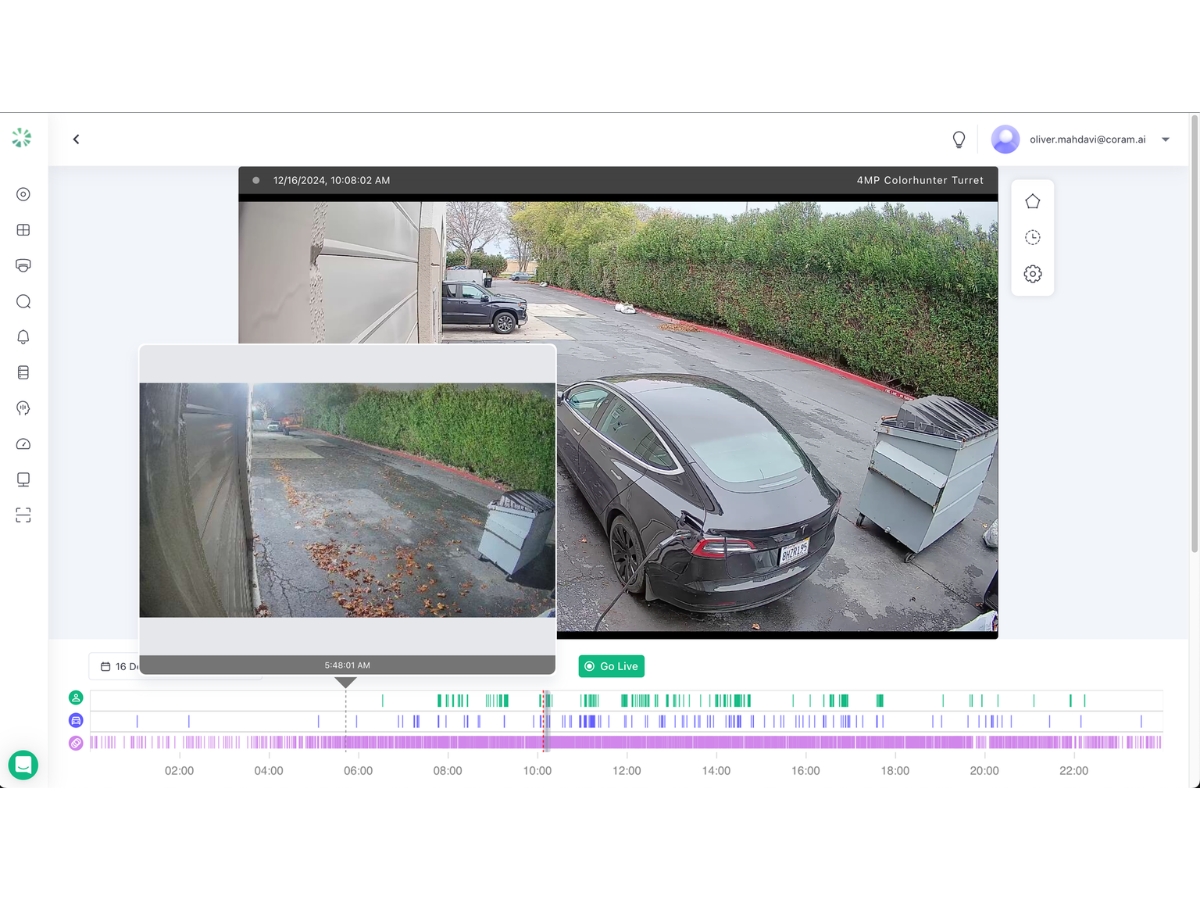
Task: Expand the account dropdown arrow
Action: pos(1165,140)
